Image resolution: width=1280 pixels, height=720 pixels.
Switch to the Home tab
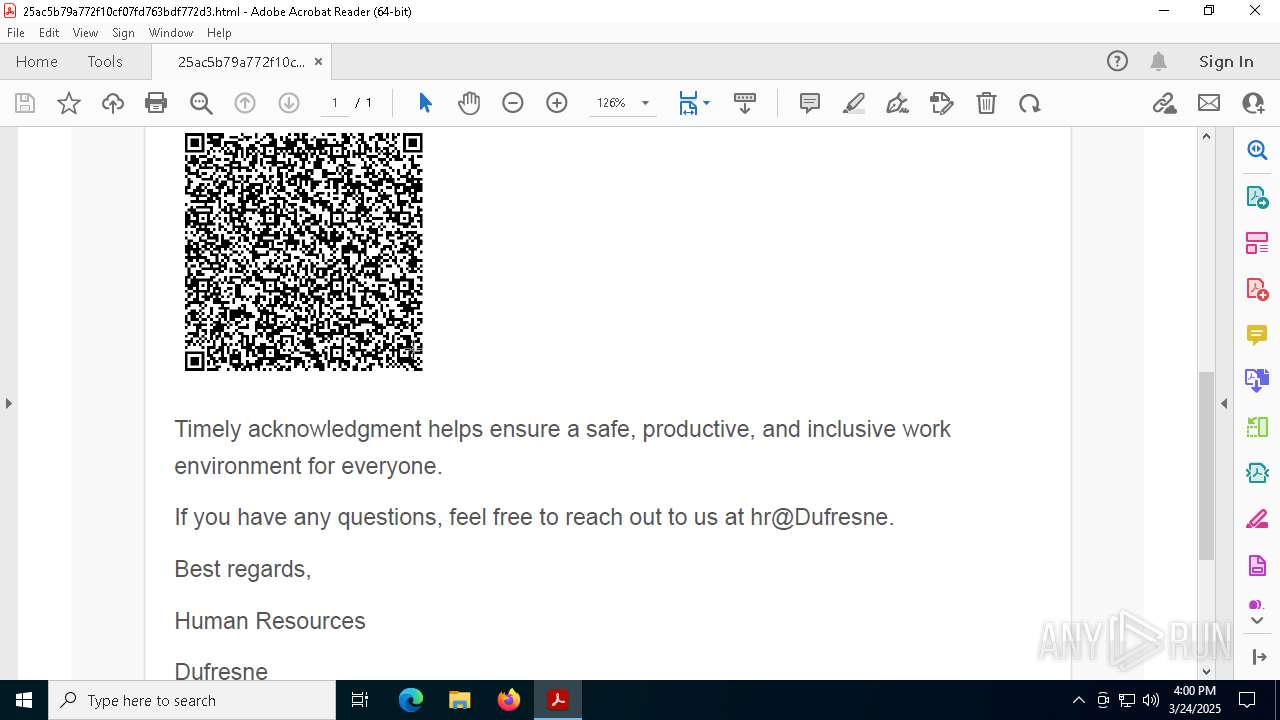(x=37, y=61)
